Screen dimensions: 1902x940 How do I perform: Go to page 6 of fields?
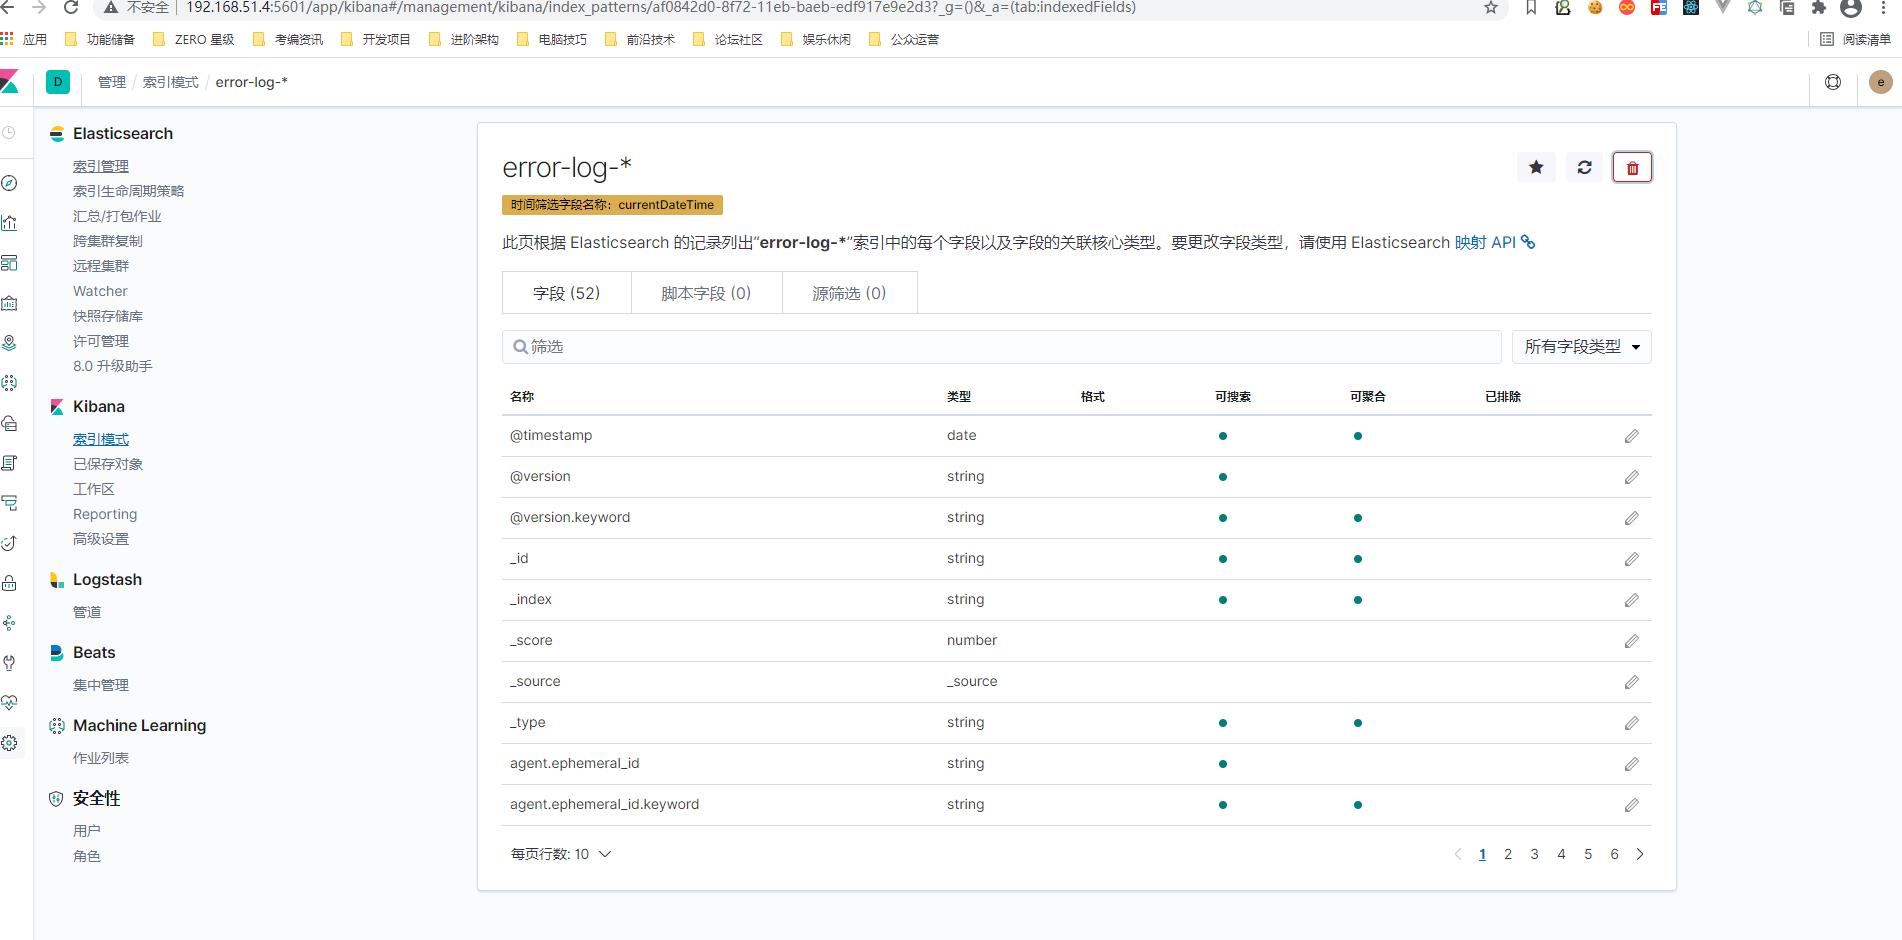[x=1614, y=854]
